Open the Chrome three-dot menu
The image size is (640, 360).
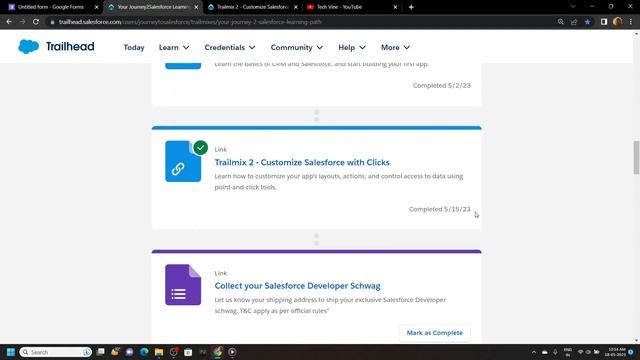click(631, 22)
